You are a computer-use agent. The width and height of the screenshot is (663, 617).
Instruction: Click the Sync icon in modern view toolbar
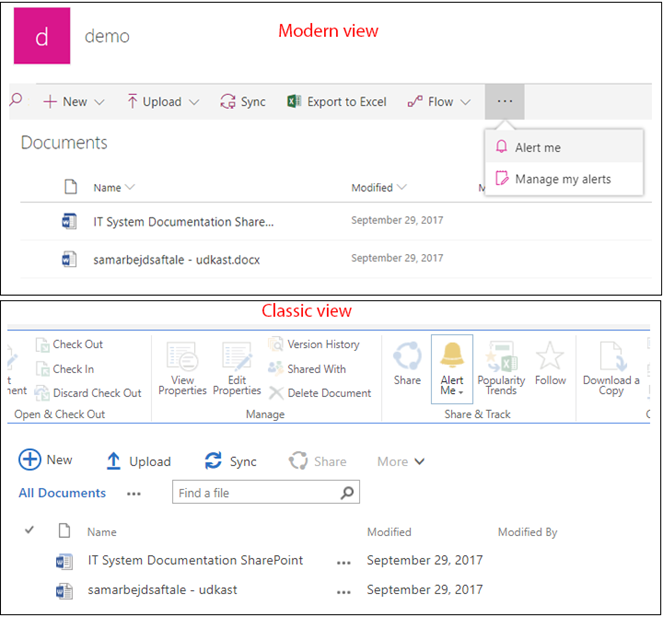tap(228, 101)
